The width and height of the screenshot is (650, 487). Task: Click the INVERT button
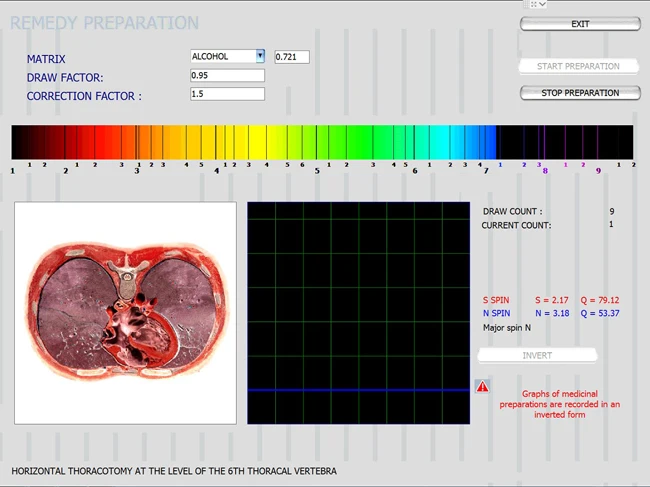pyautogui.click(x=537, y=355)
